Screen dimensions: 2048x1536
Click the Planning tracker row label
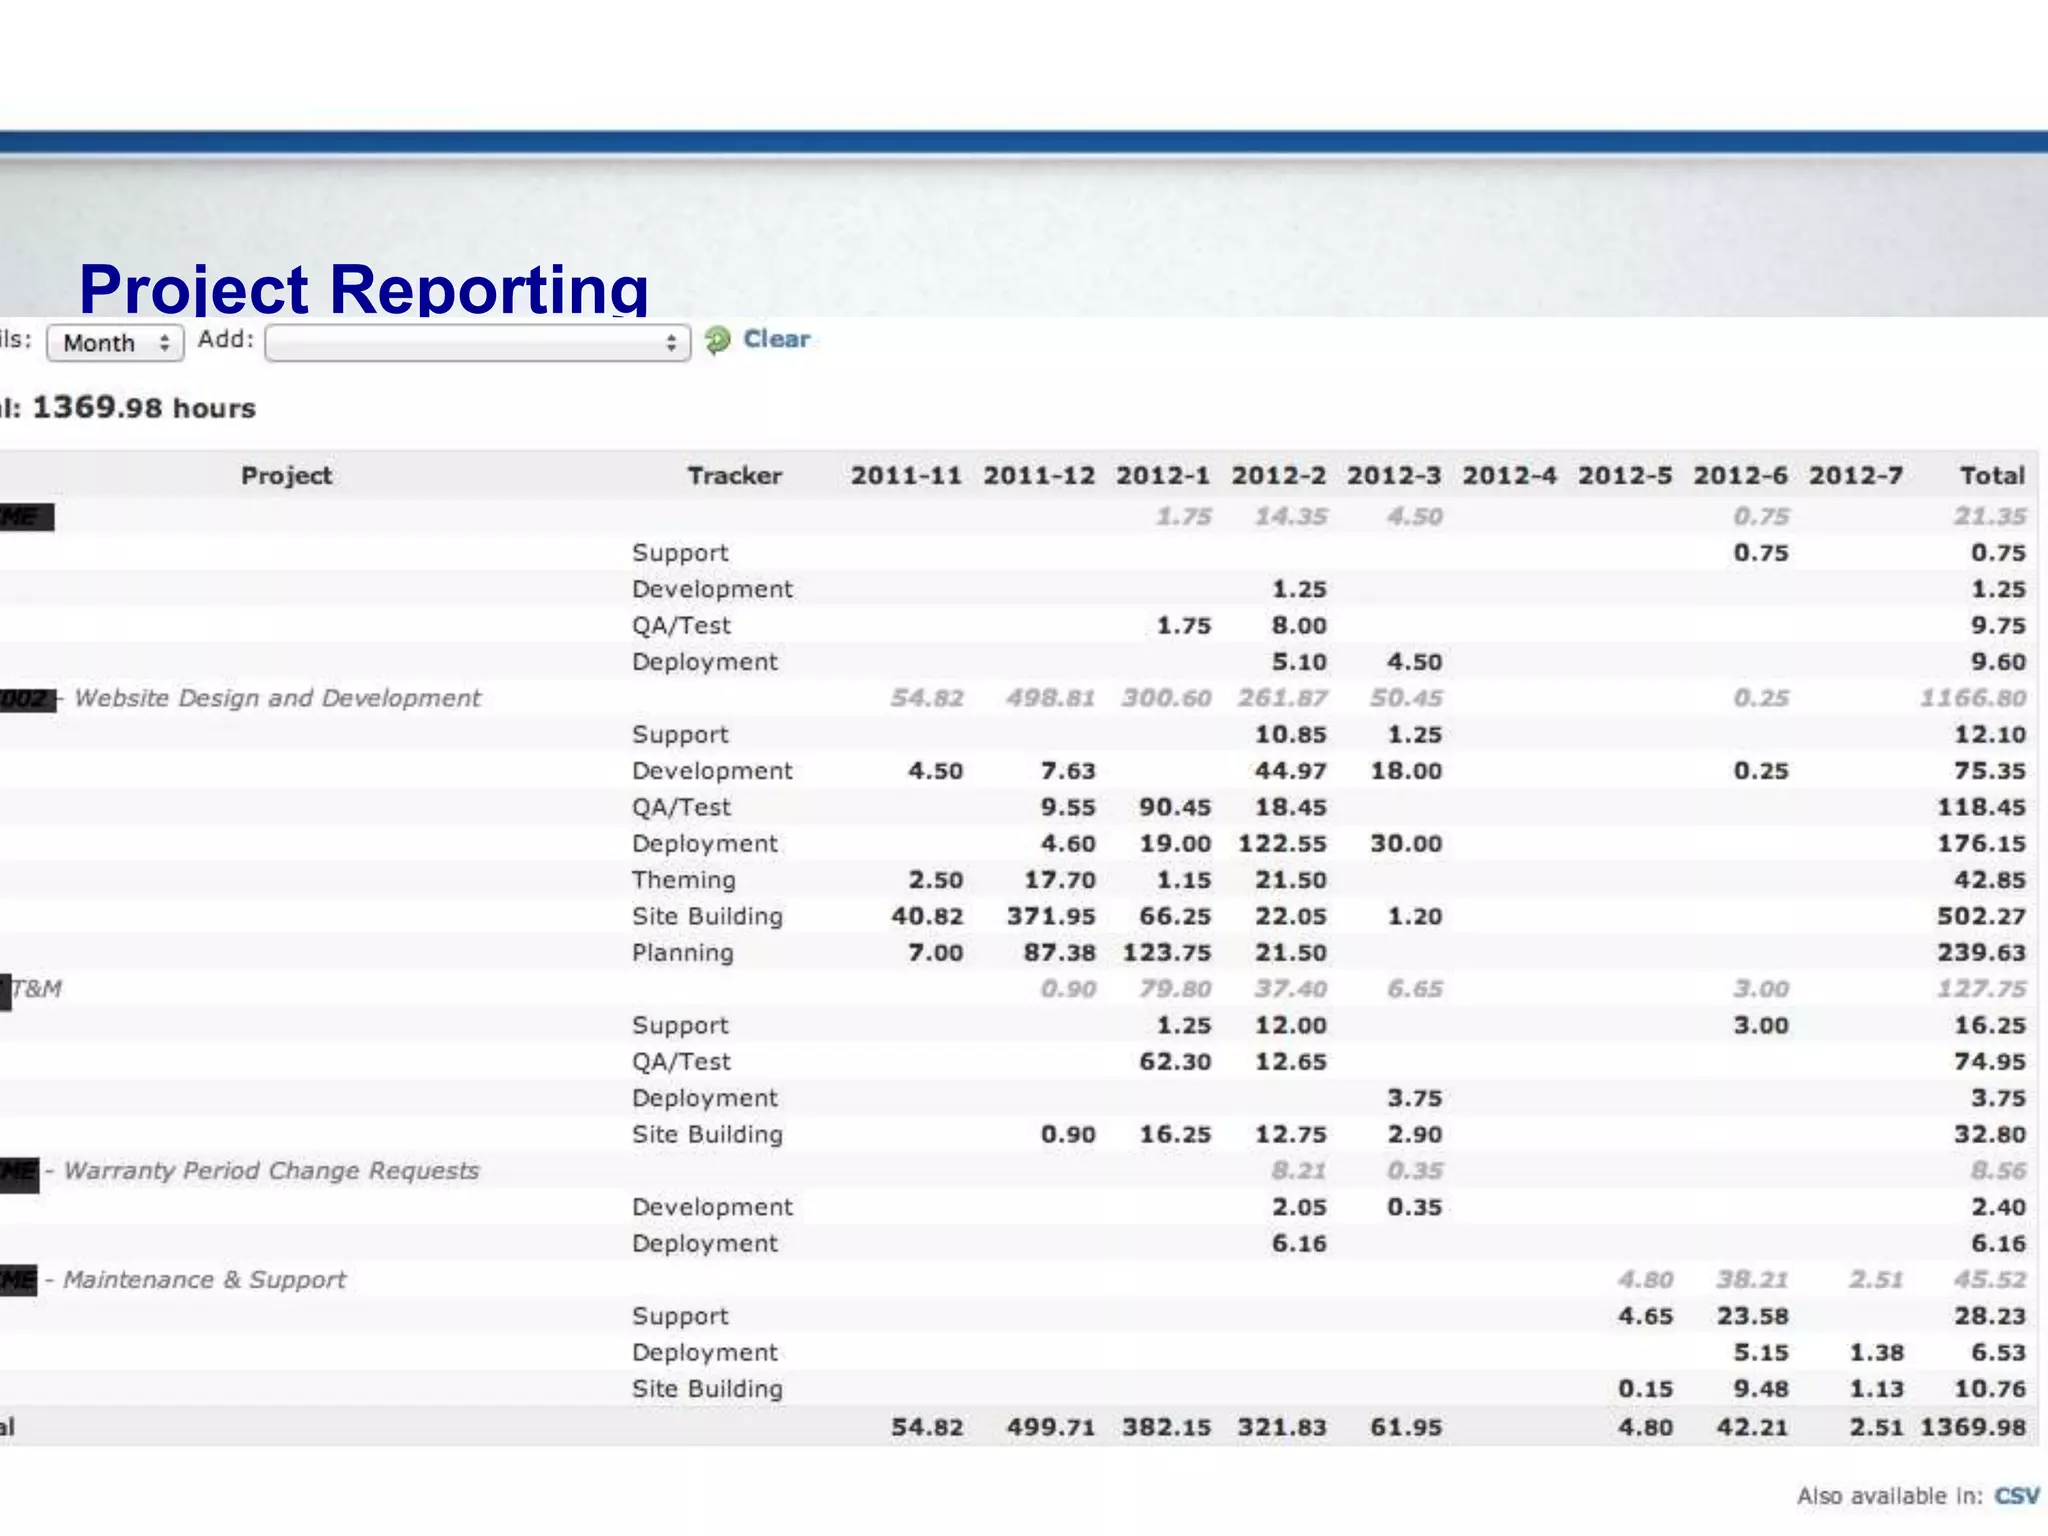point(682,953)
